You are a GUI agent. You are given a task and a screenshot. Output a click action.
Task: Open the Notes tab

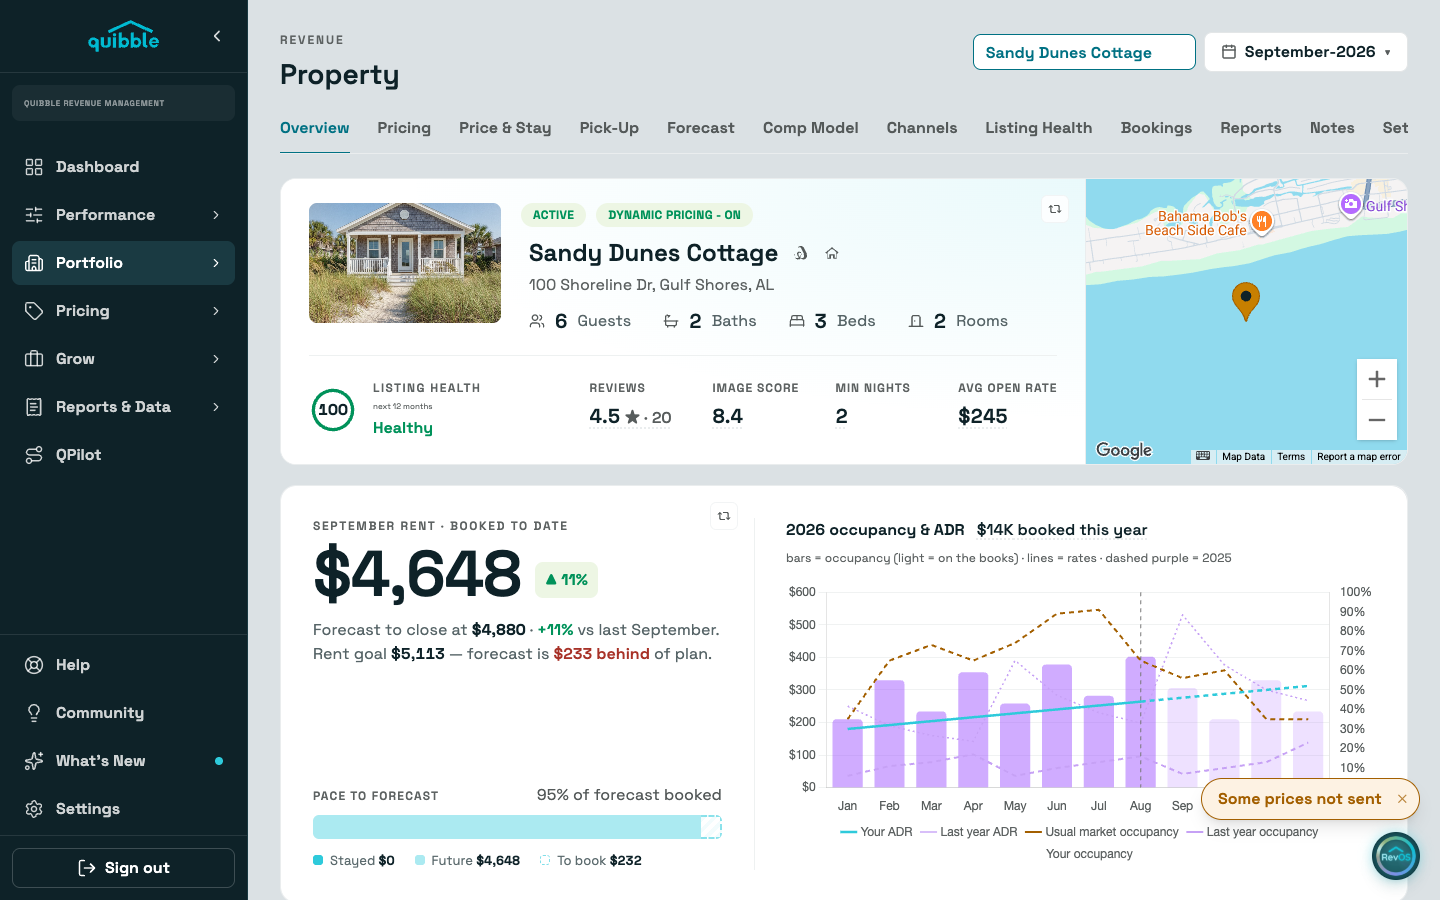tap(1332, 128)
